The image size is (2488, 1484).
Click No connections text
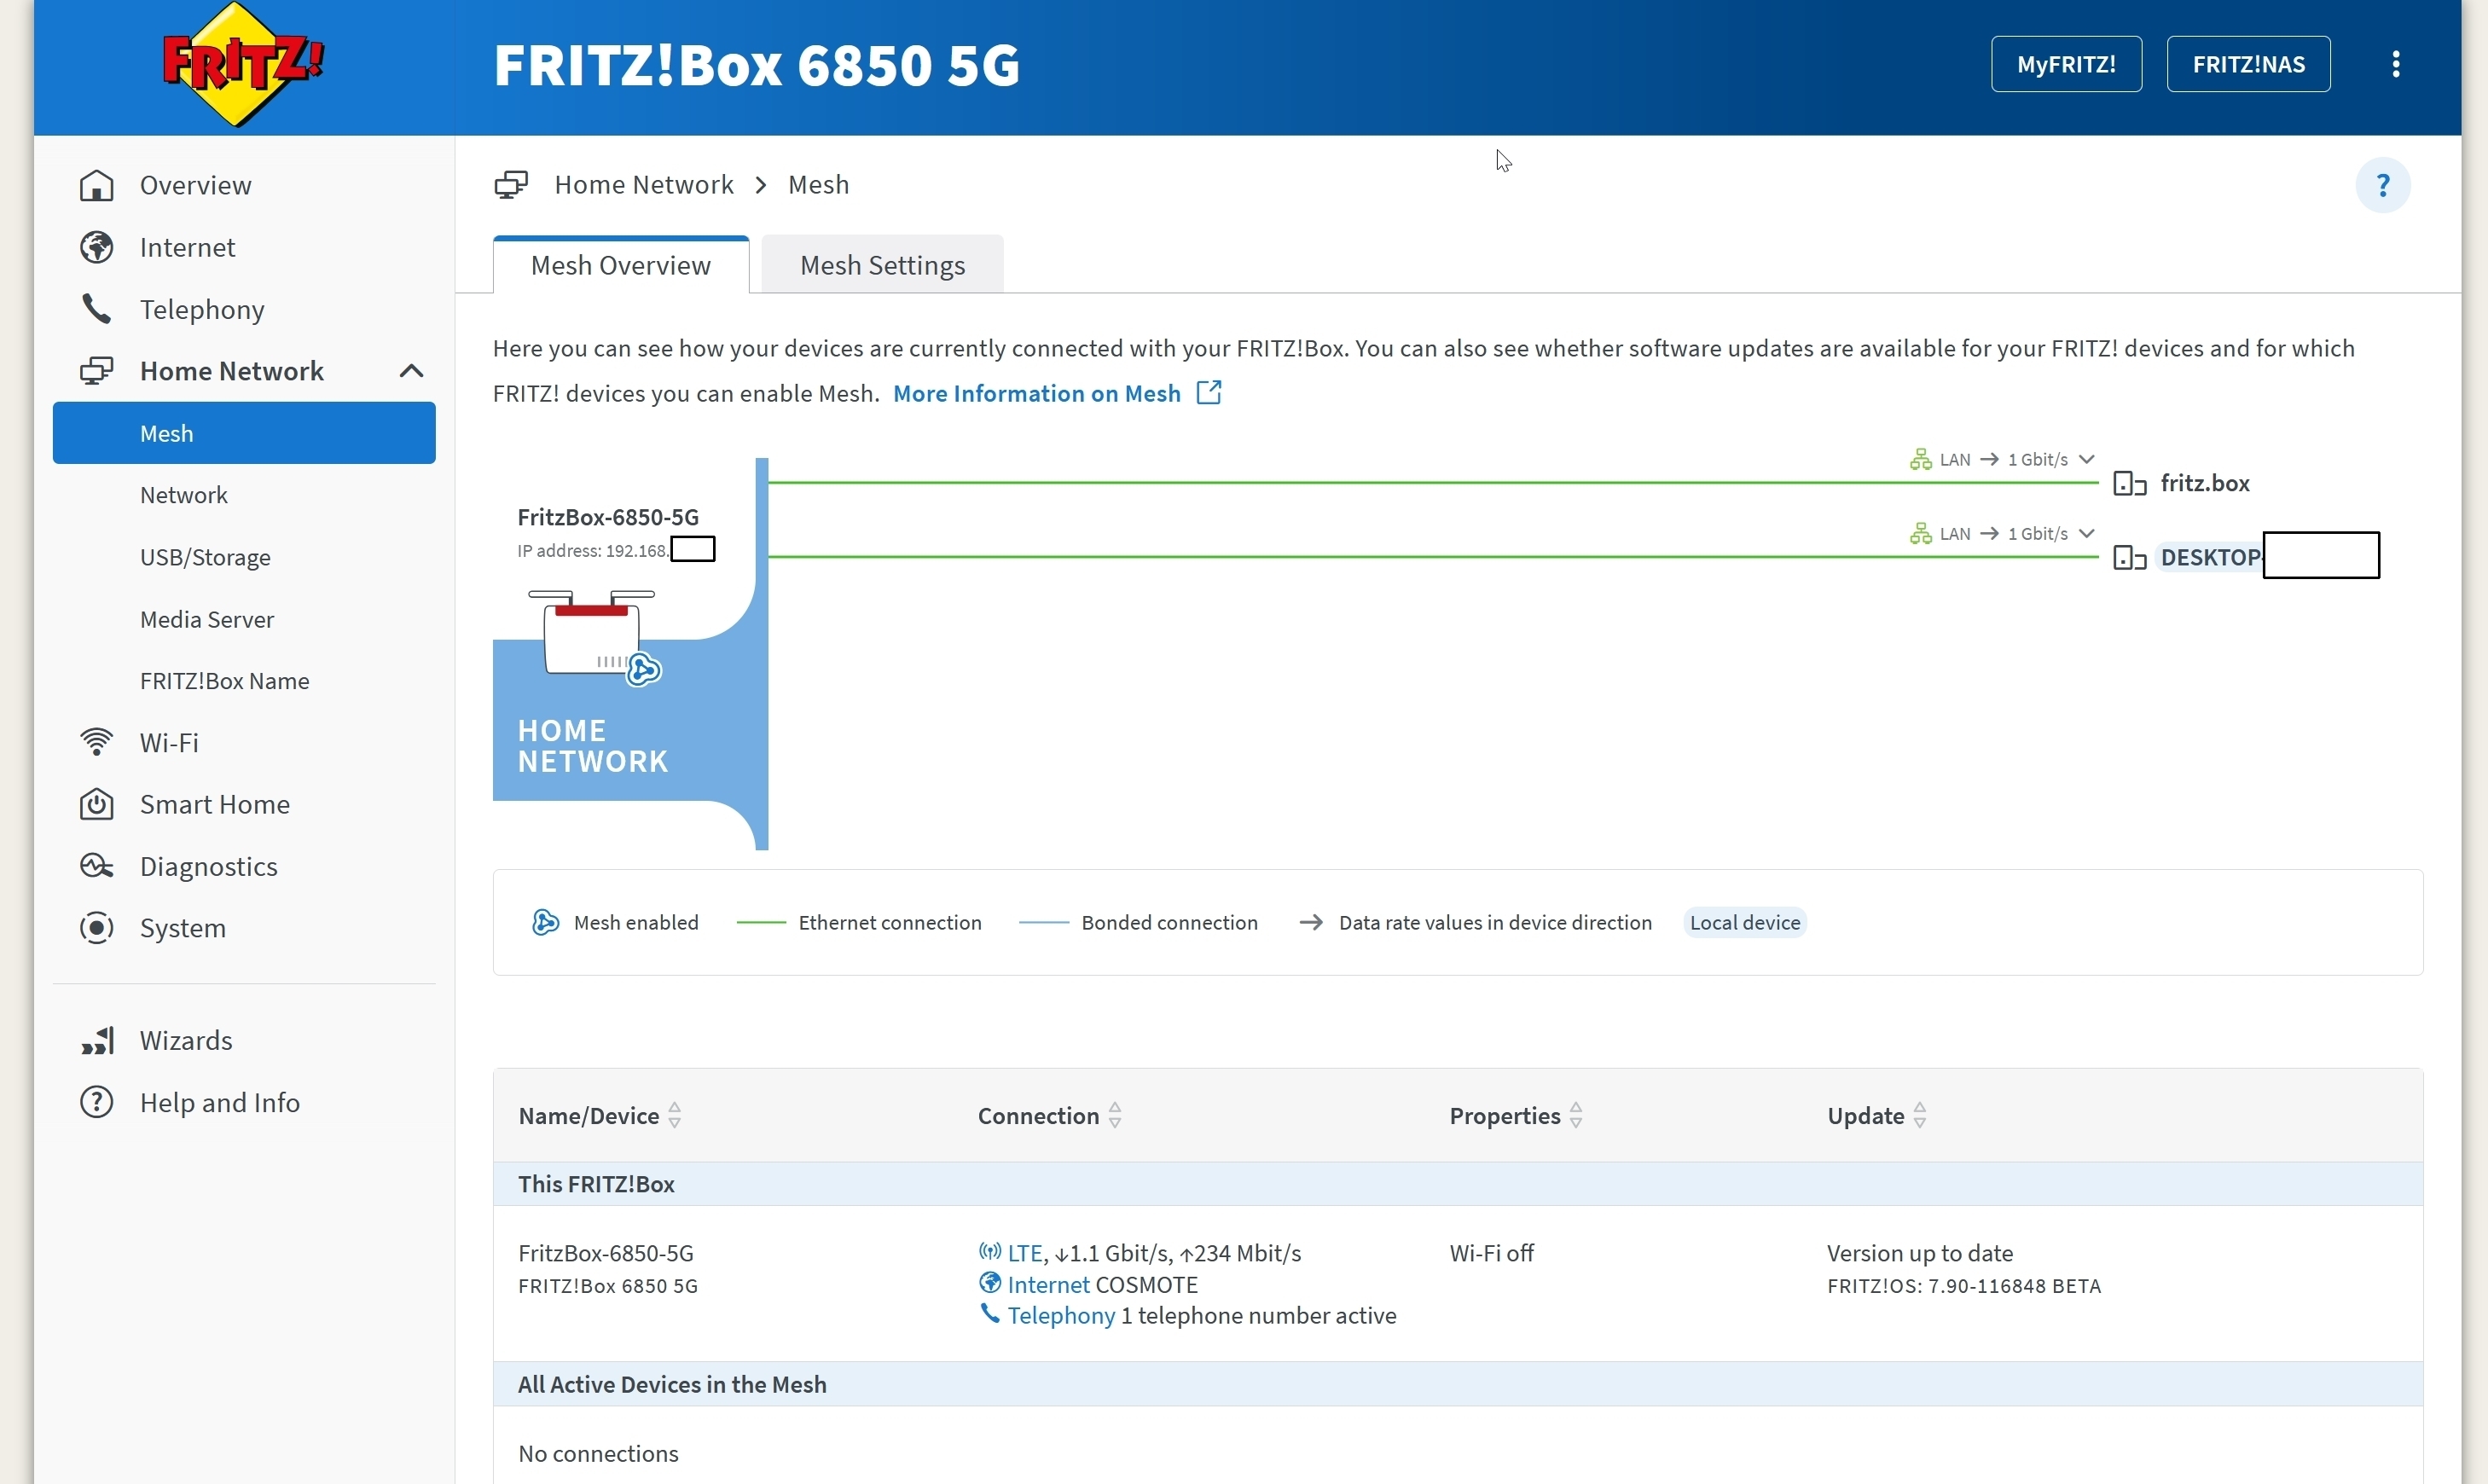click(x=598, y=1453)
